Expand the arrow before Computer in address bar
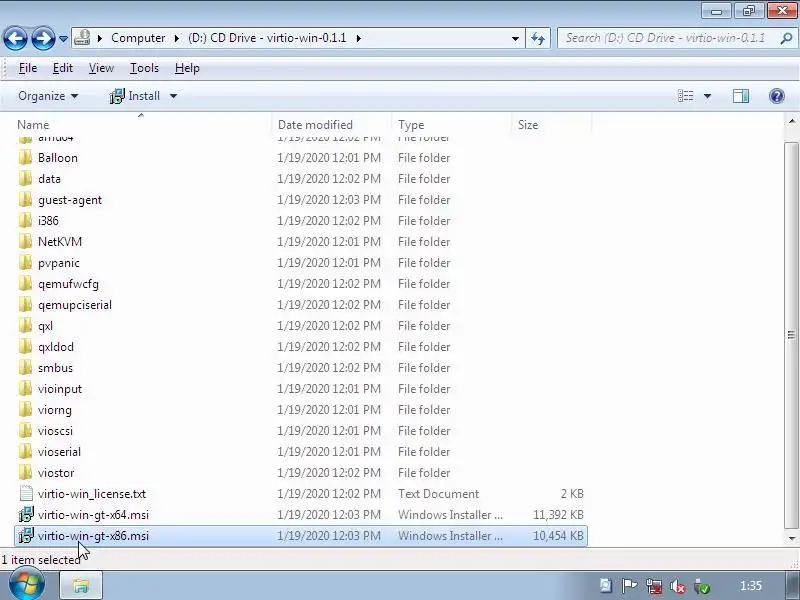This screenshot has height=600, width=800. [100, 38]
